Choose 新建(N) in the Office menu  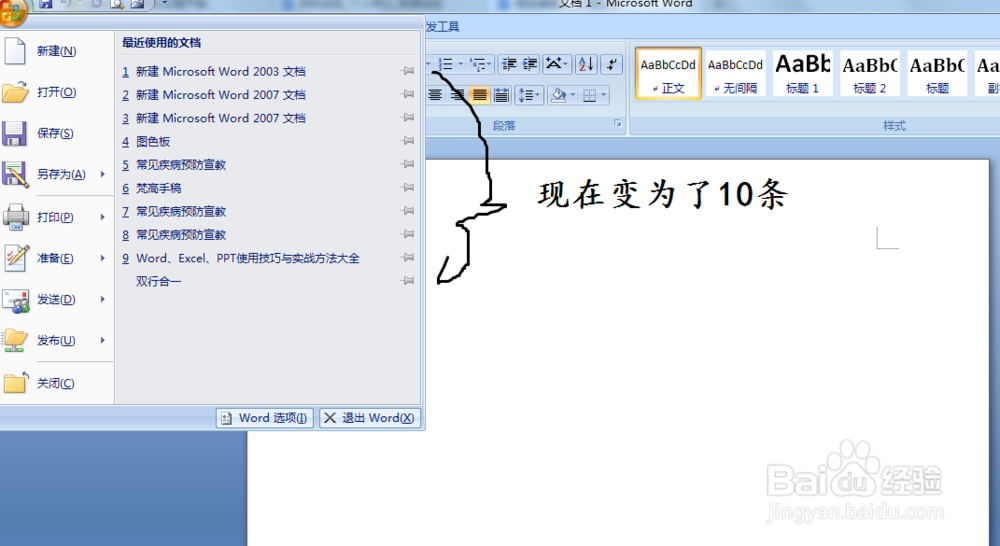[56, 51]
